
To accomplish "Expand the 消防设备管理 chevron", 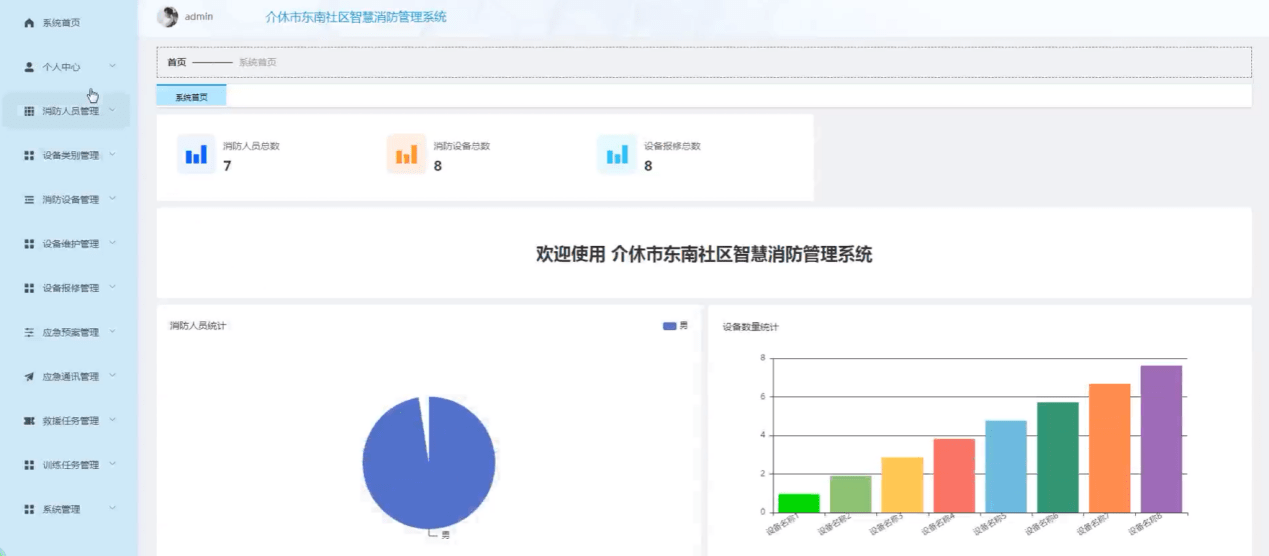I will [x=112, y=198].
